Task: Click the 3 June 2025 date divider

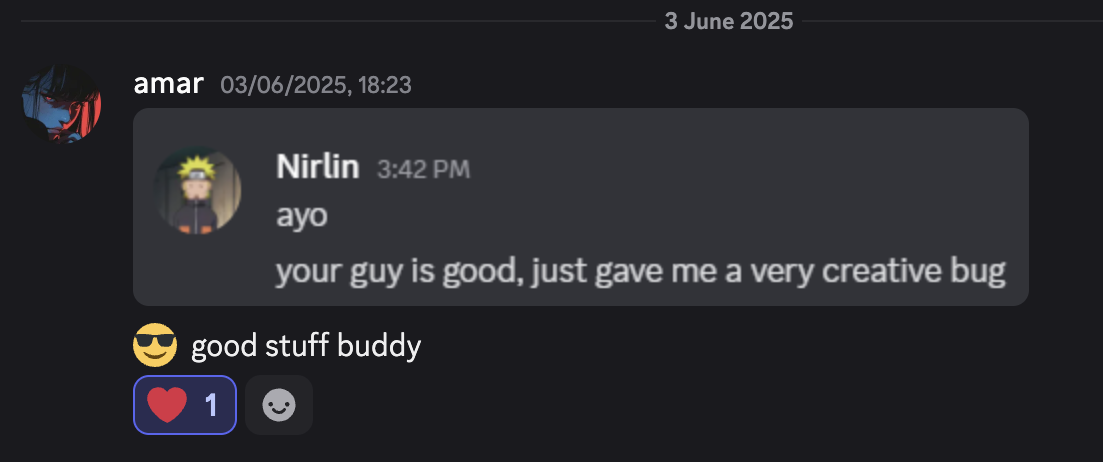Action: tap(729, 22)
